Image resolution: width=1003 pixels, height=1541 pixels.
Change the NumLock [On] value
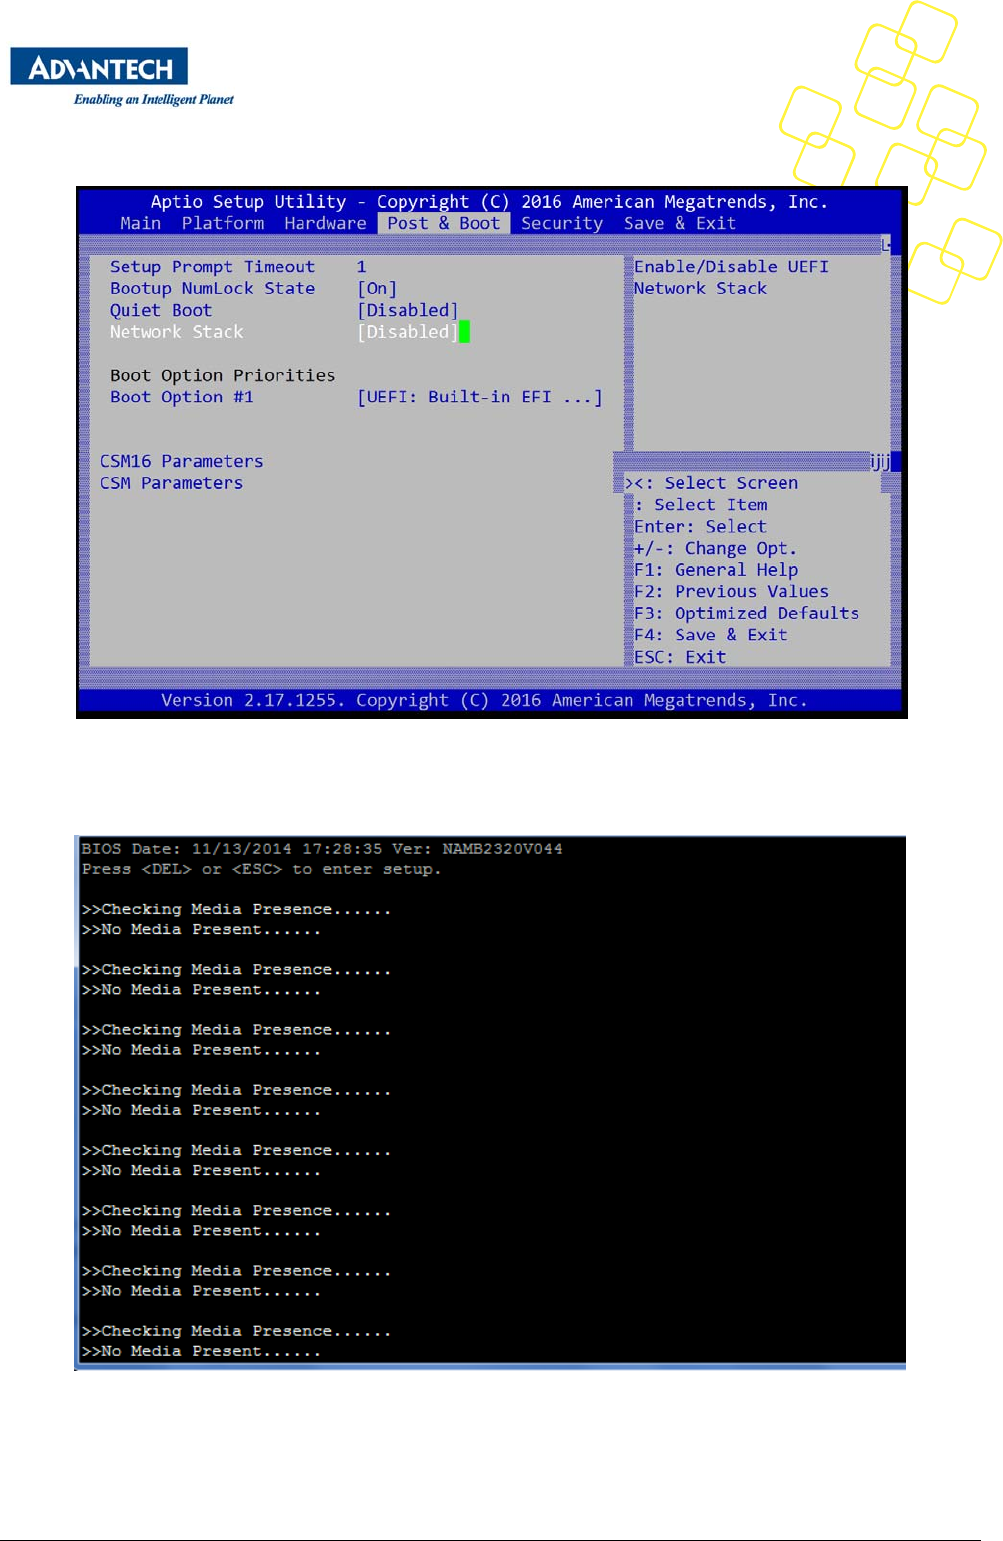point(377,288)
